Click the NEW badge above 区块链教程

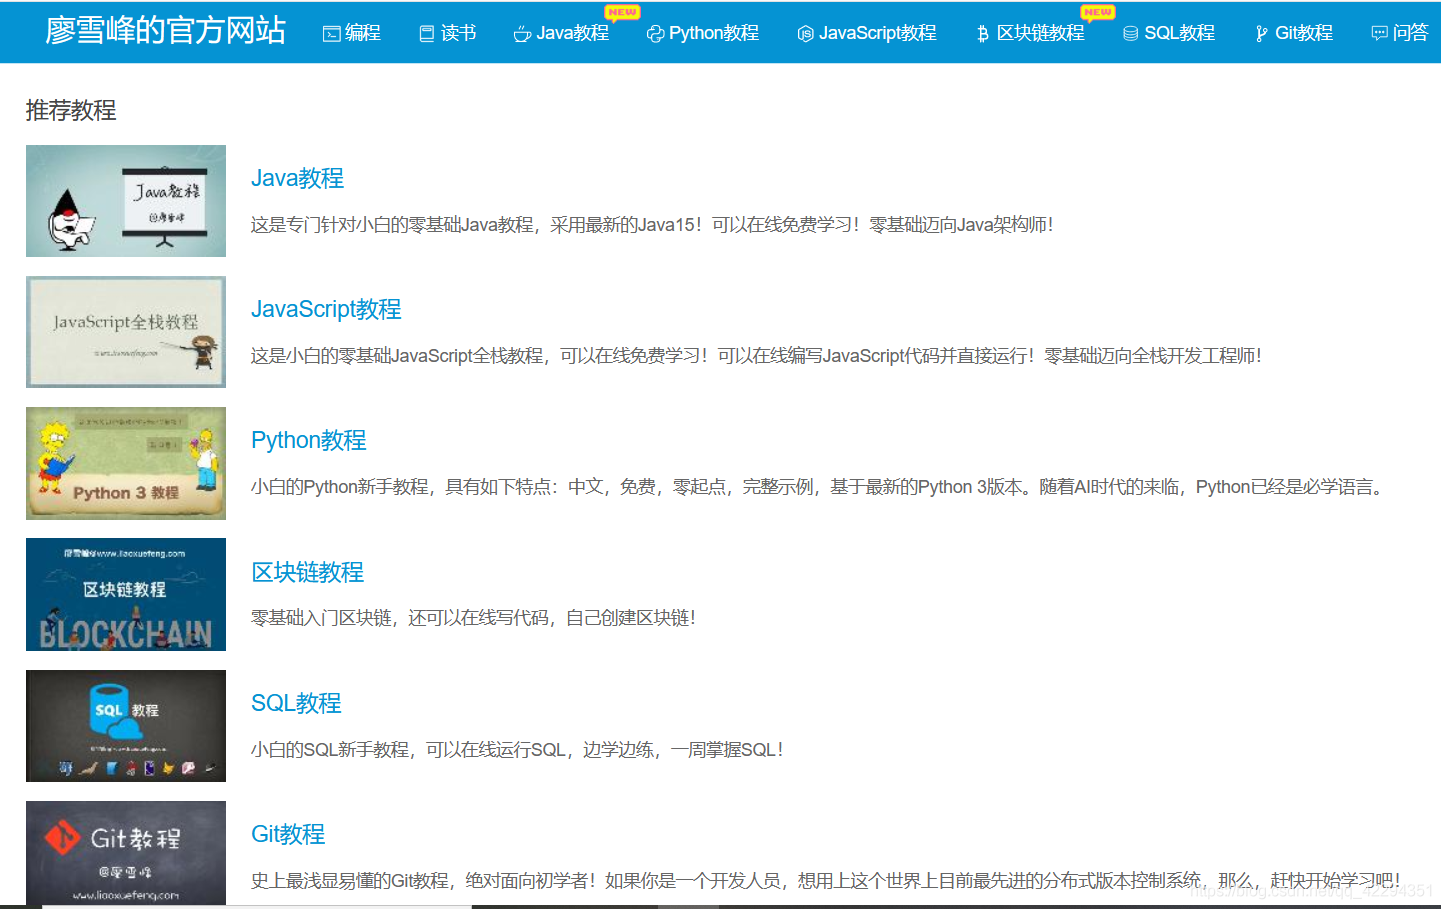tap(1097, 12)
